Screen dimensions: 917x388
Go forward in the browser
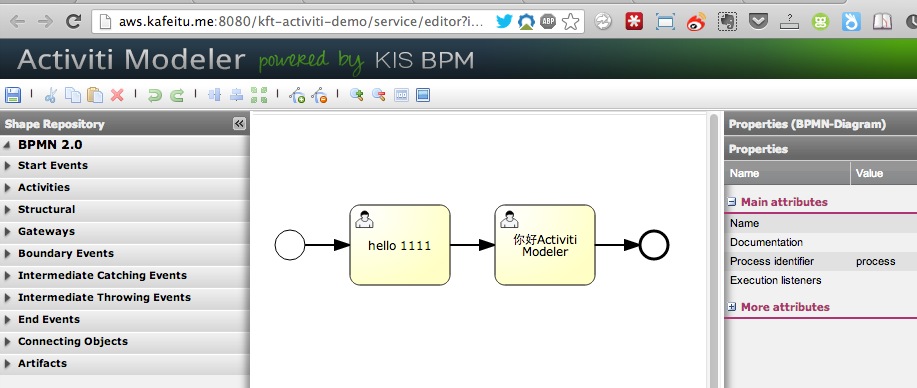(x=45, y=22)
